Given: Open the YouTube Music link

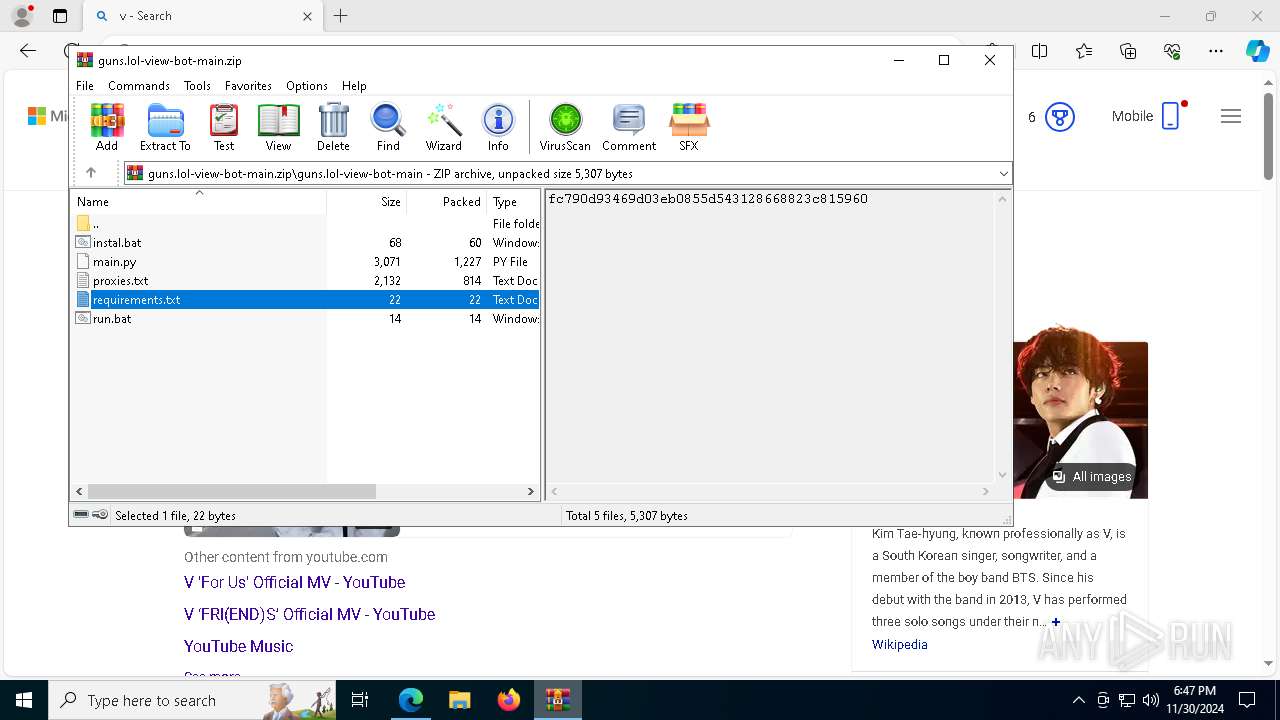Looking at the screenshot, I should [x=238, y=646].
